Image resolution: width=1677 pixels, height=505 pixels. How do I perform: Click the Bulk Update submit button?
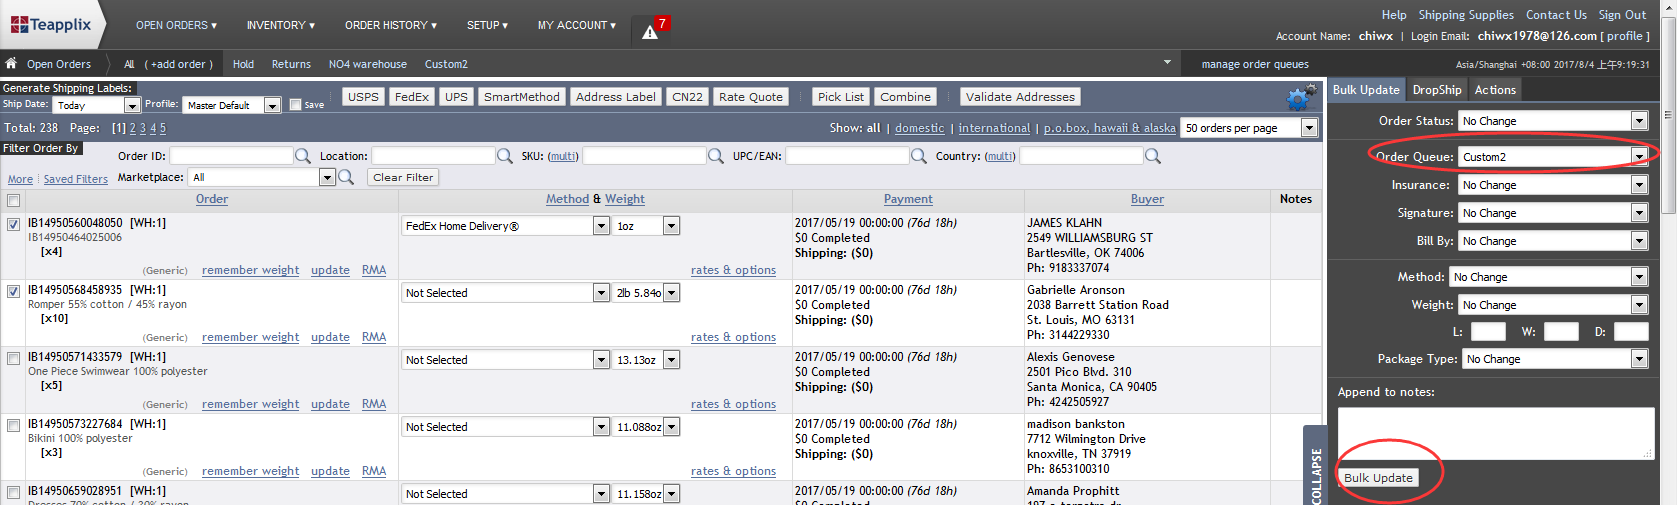[1378, 478]
